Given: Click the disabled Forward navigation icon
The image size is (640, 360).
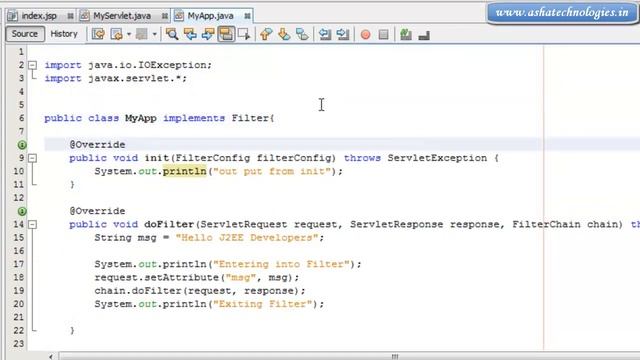Looking at the screenshot, I should coord(142,34).
